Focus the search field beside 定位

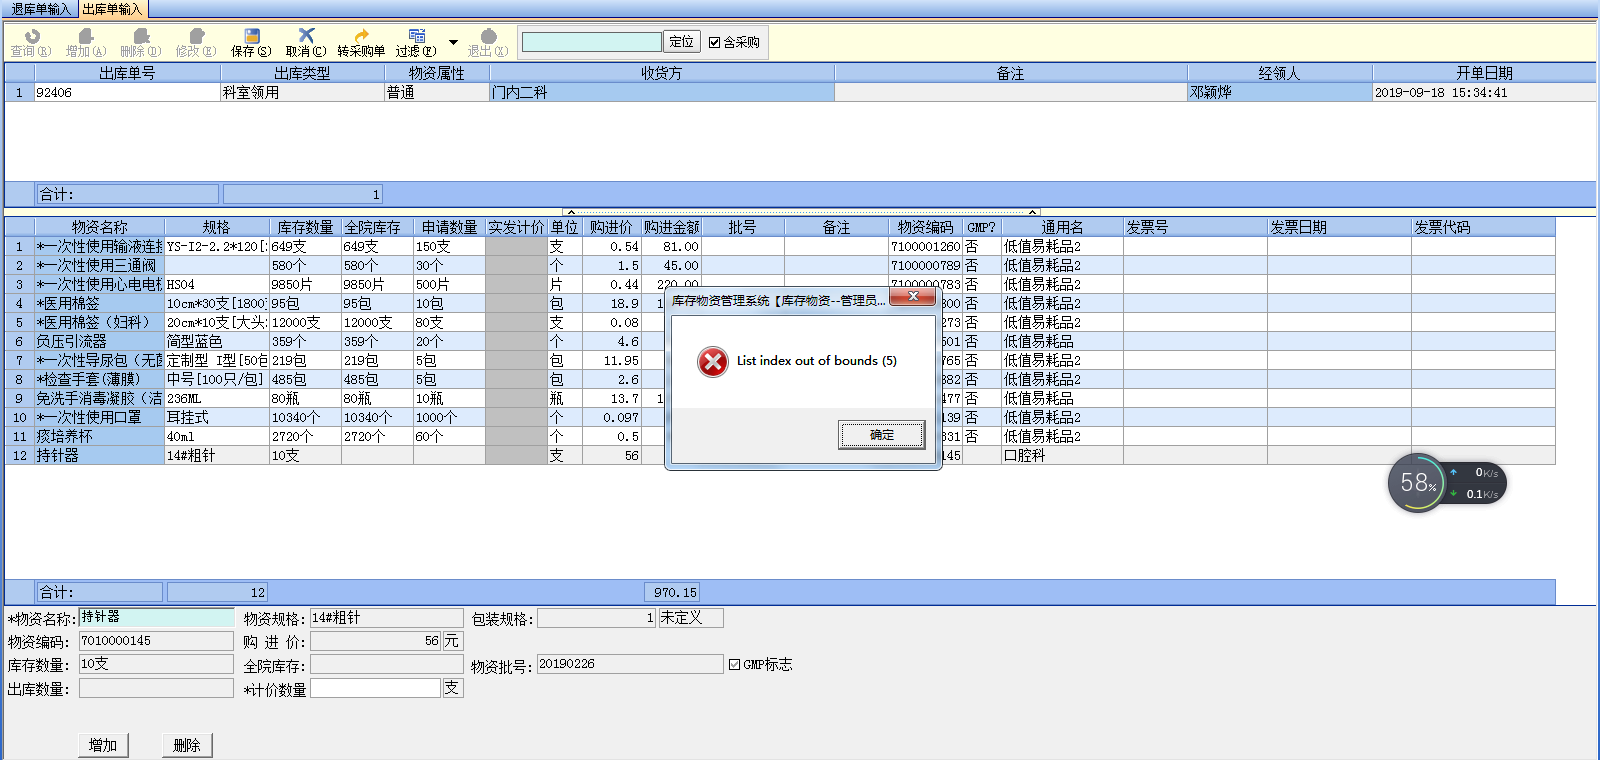592,42
